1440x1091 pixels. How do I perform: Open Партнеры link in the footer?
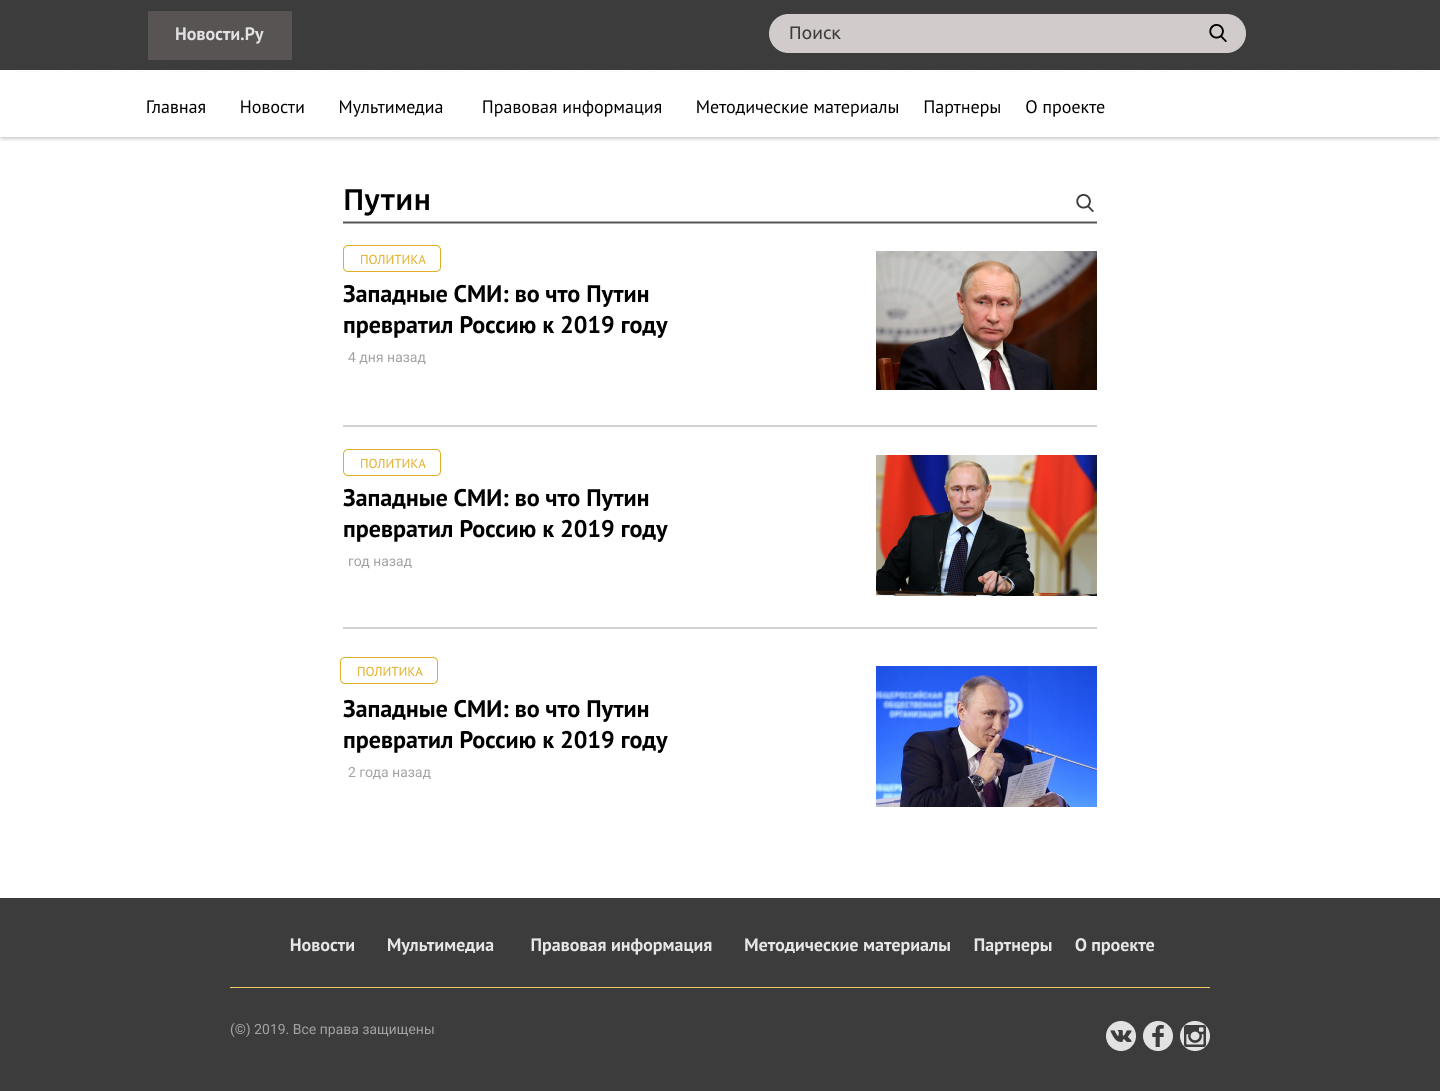[x=1013, y=945]
